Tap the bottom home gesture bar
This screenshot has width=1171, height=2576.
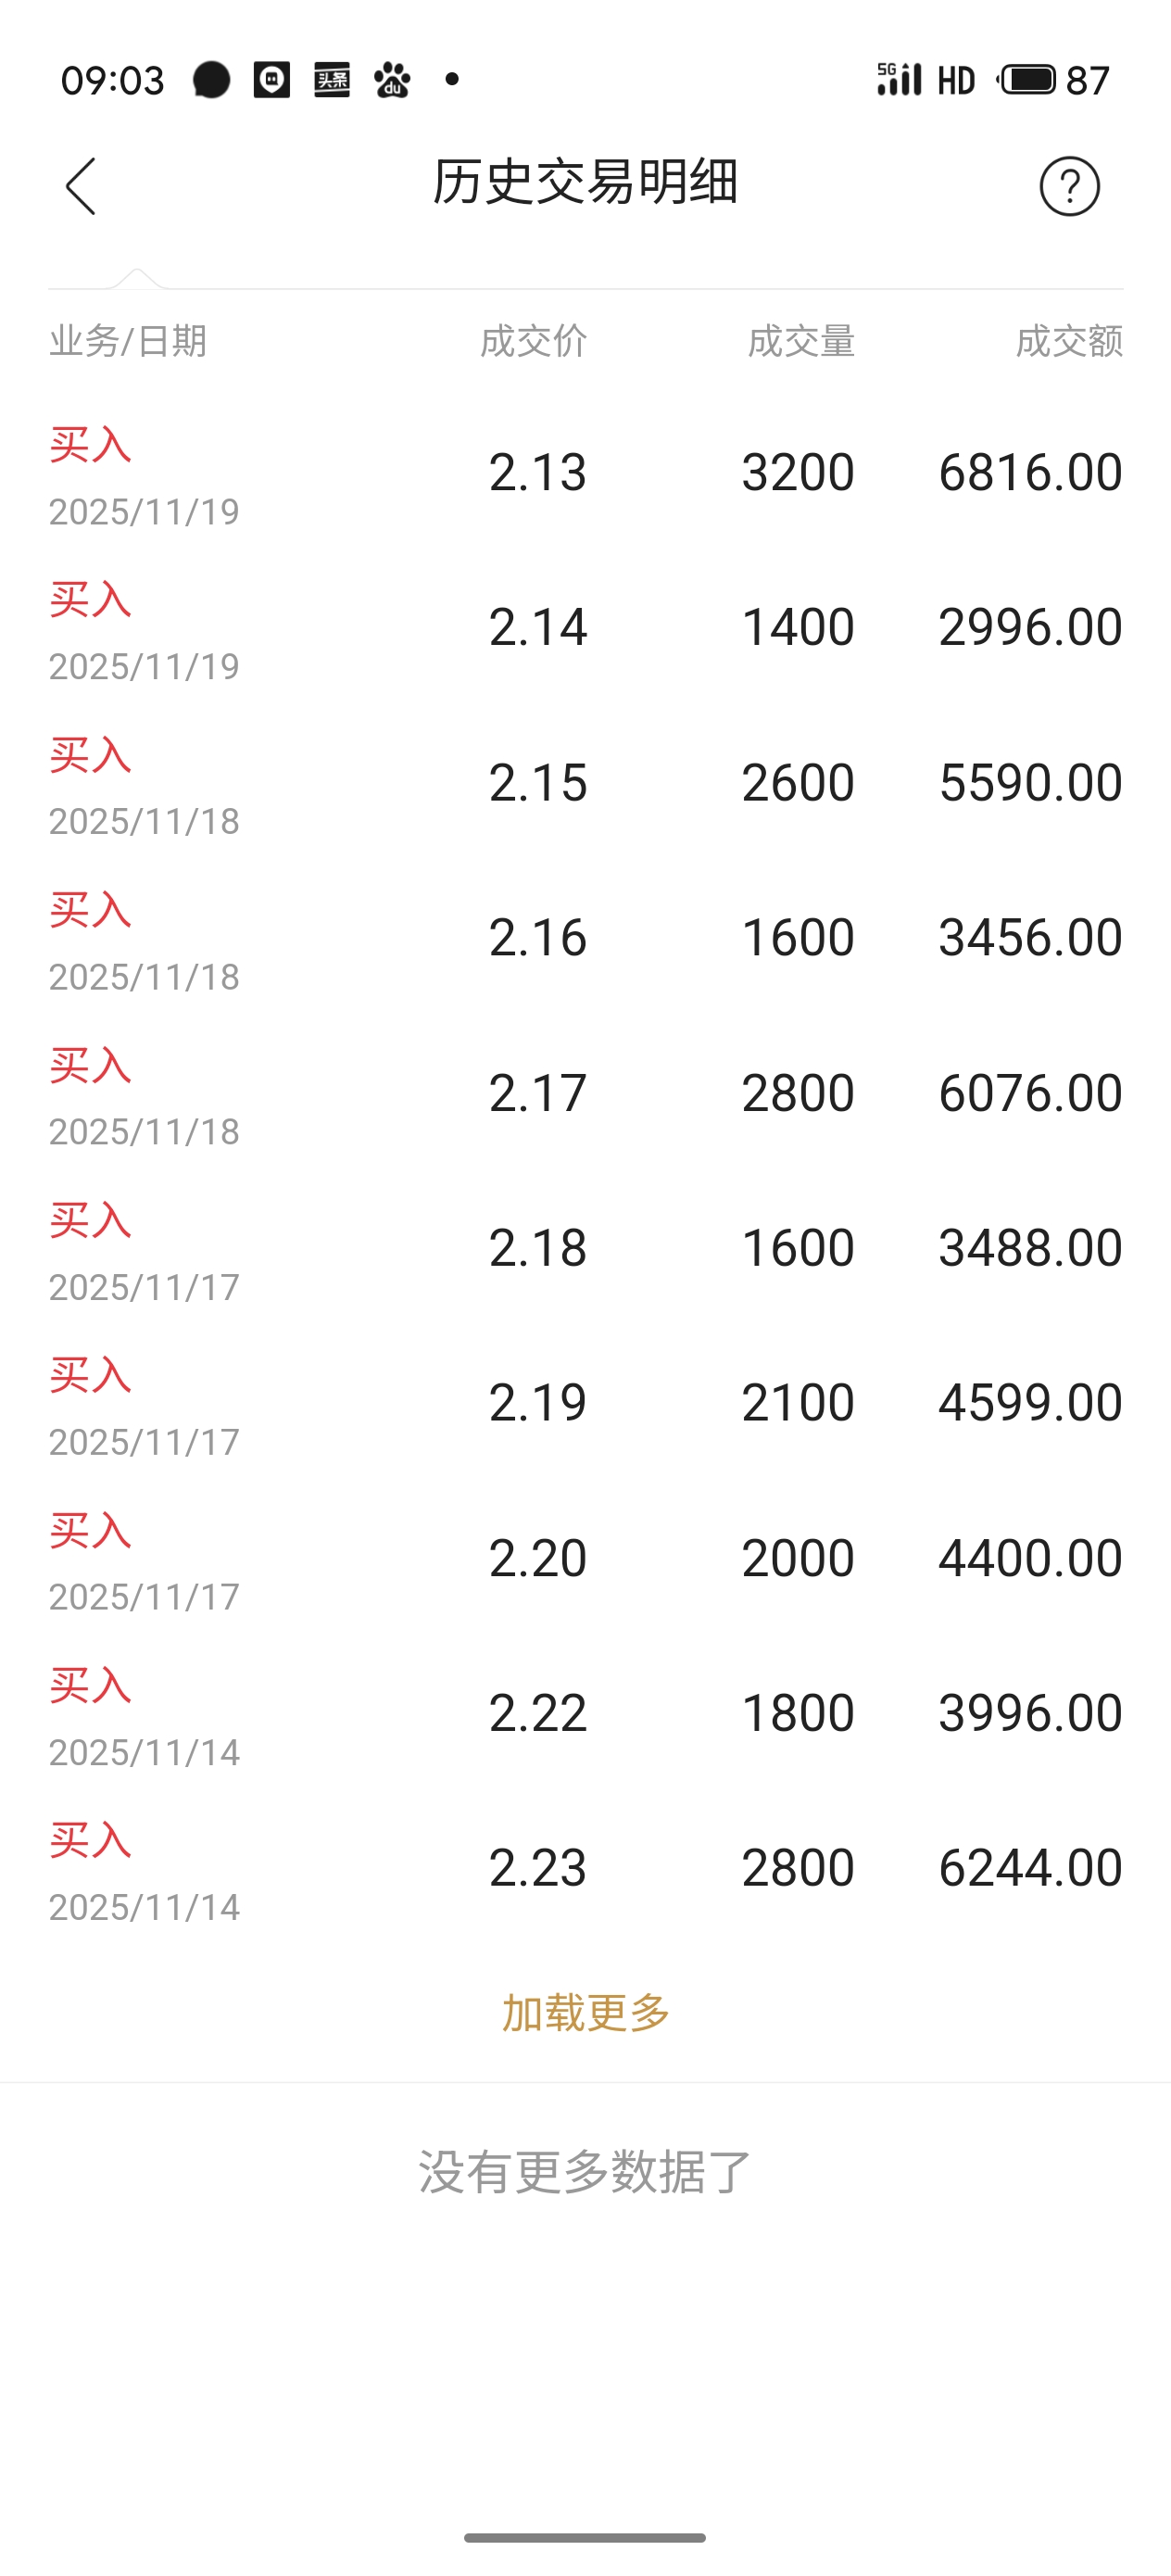(585, 2537)
